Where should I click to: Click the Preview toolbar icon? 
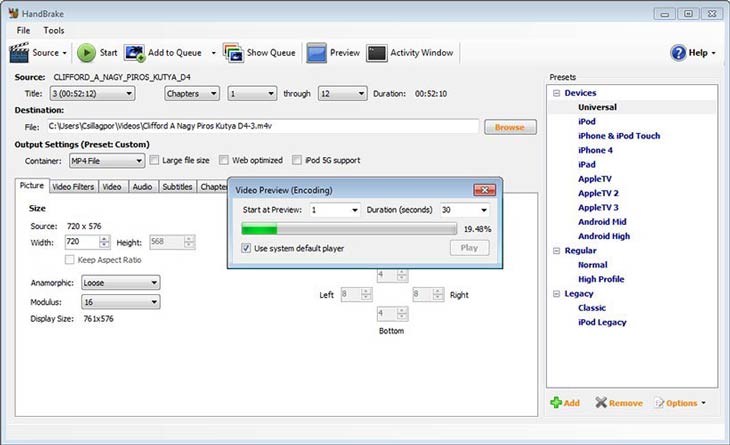point(316,53)
